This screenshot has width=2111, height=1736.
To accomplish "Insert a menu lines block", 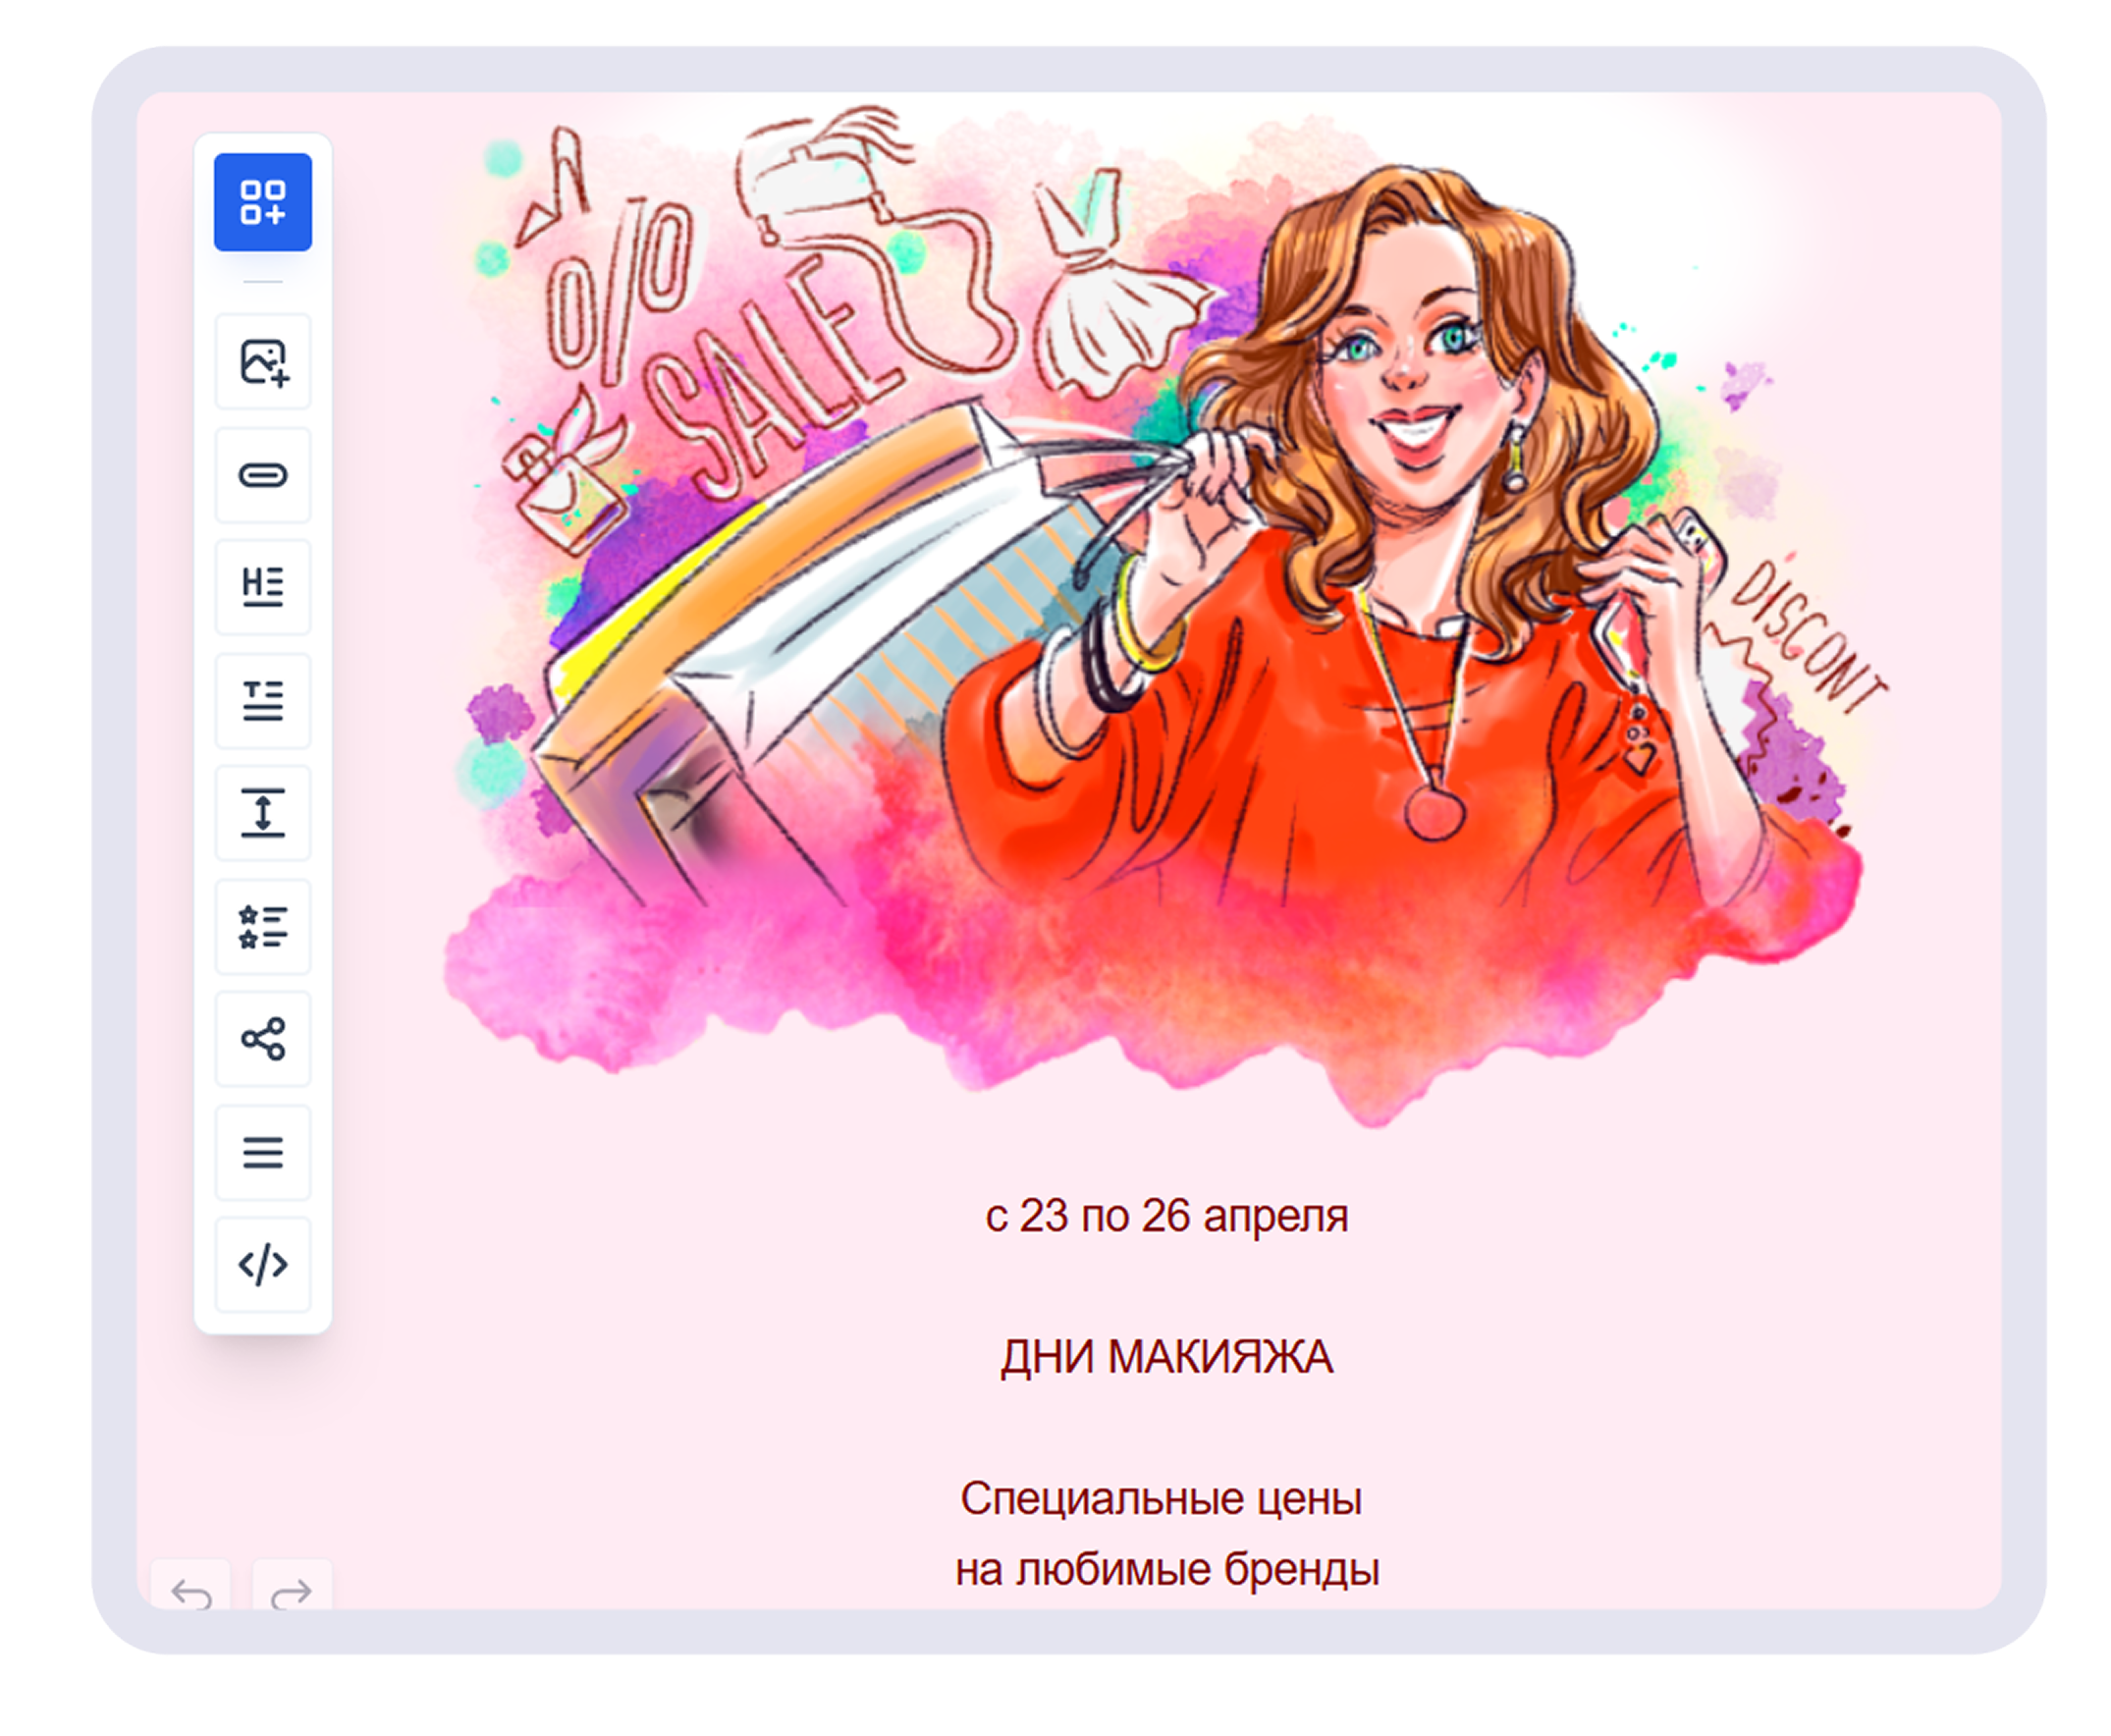I will pyautogui.click(x=263, y=1152).
